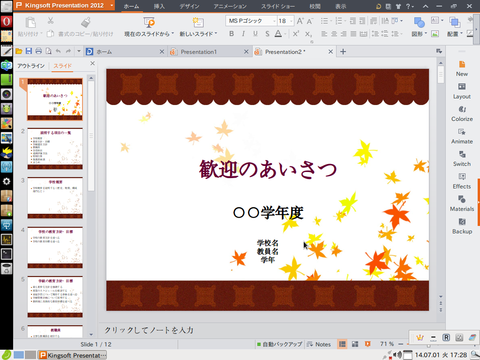Open the Kingsoft Presentation application menu arrow
This screenshot has width=480, height=360.
tap(111, 6)
